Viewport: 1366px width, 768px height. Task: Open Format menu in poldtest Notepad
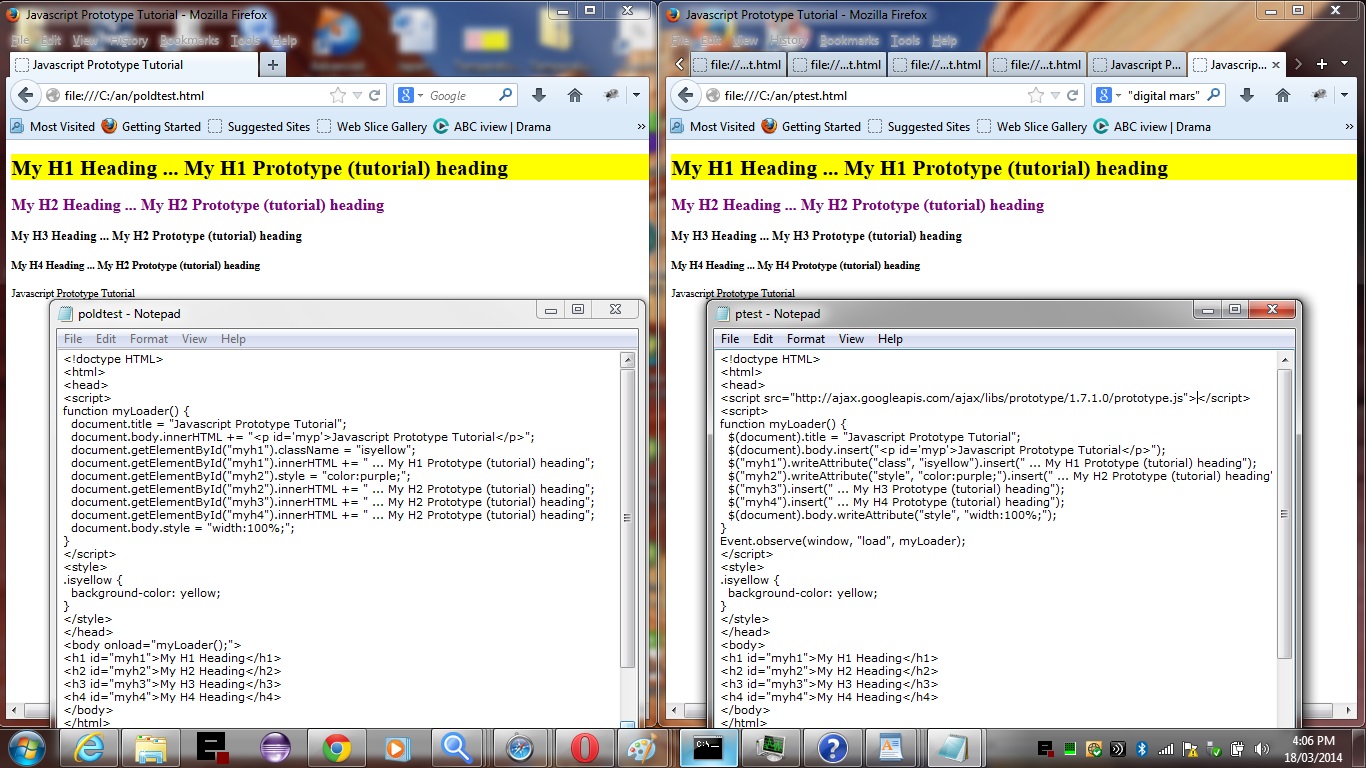click(149, 339)
